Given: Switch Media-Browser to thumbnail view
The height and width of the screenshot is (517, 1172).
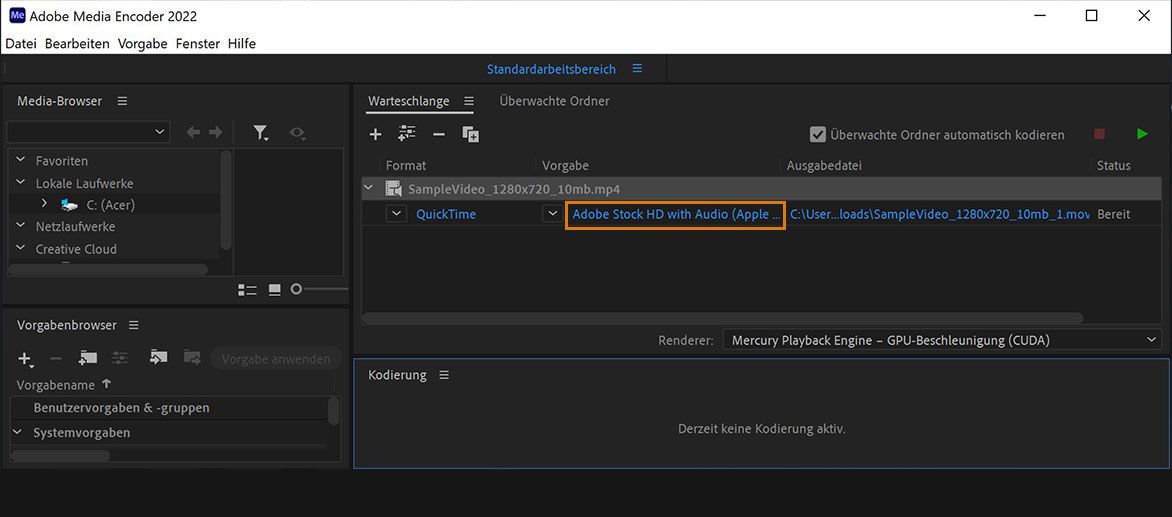Looking at the screenshot, I should pyautogui.click(x=273, y=289).
